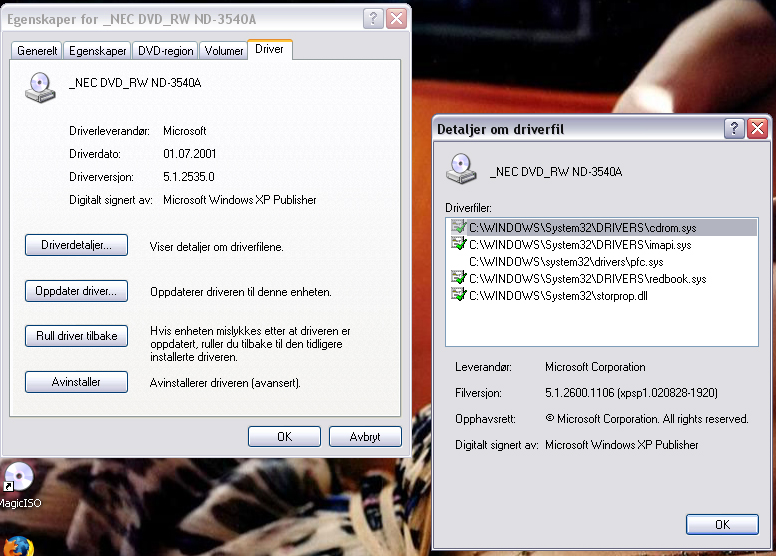The image size is (776, 556).
Task: Cancel with the Avbryt button
Action: [365, 437]
